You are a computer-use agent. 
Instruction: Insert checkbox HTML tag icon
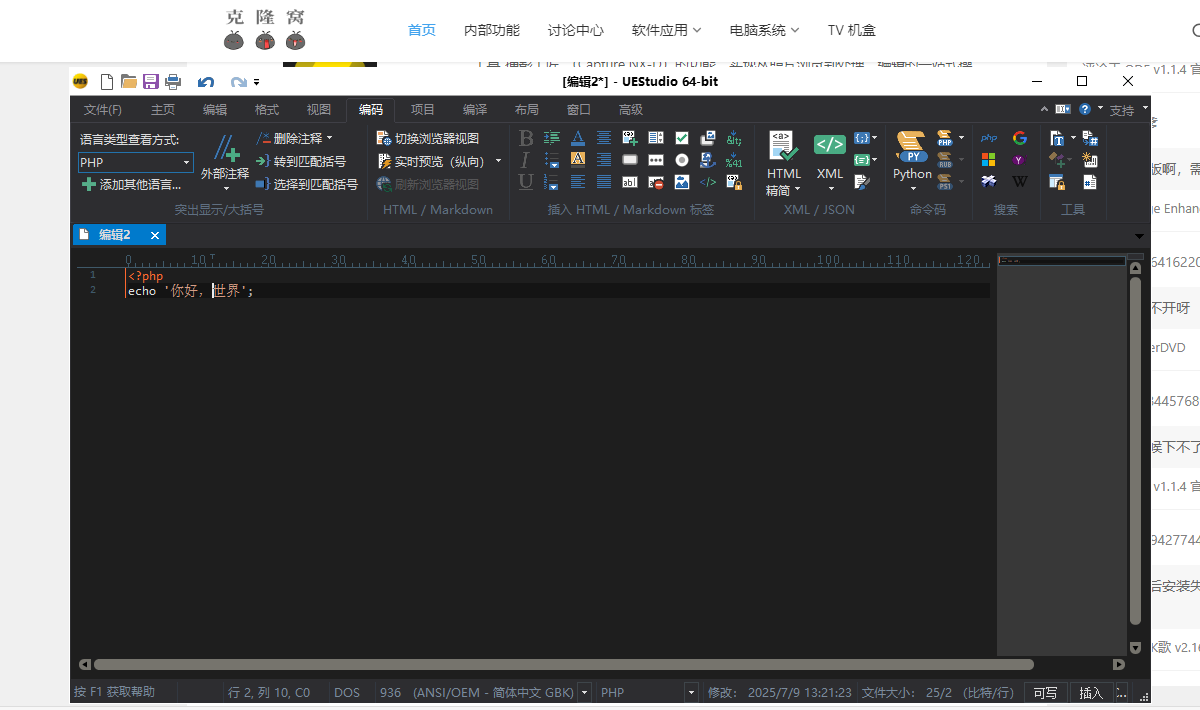point(682,138)
